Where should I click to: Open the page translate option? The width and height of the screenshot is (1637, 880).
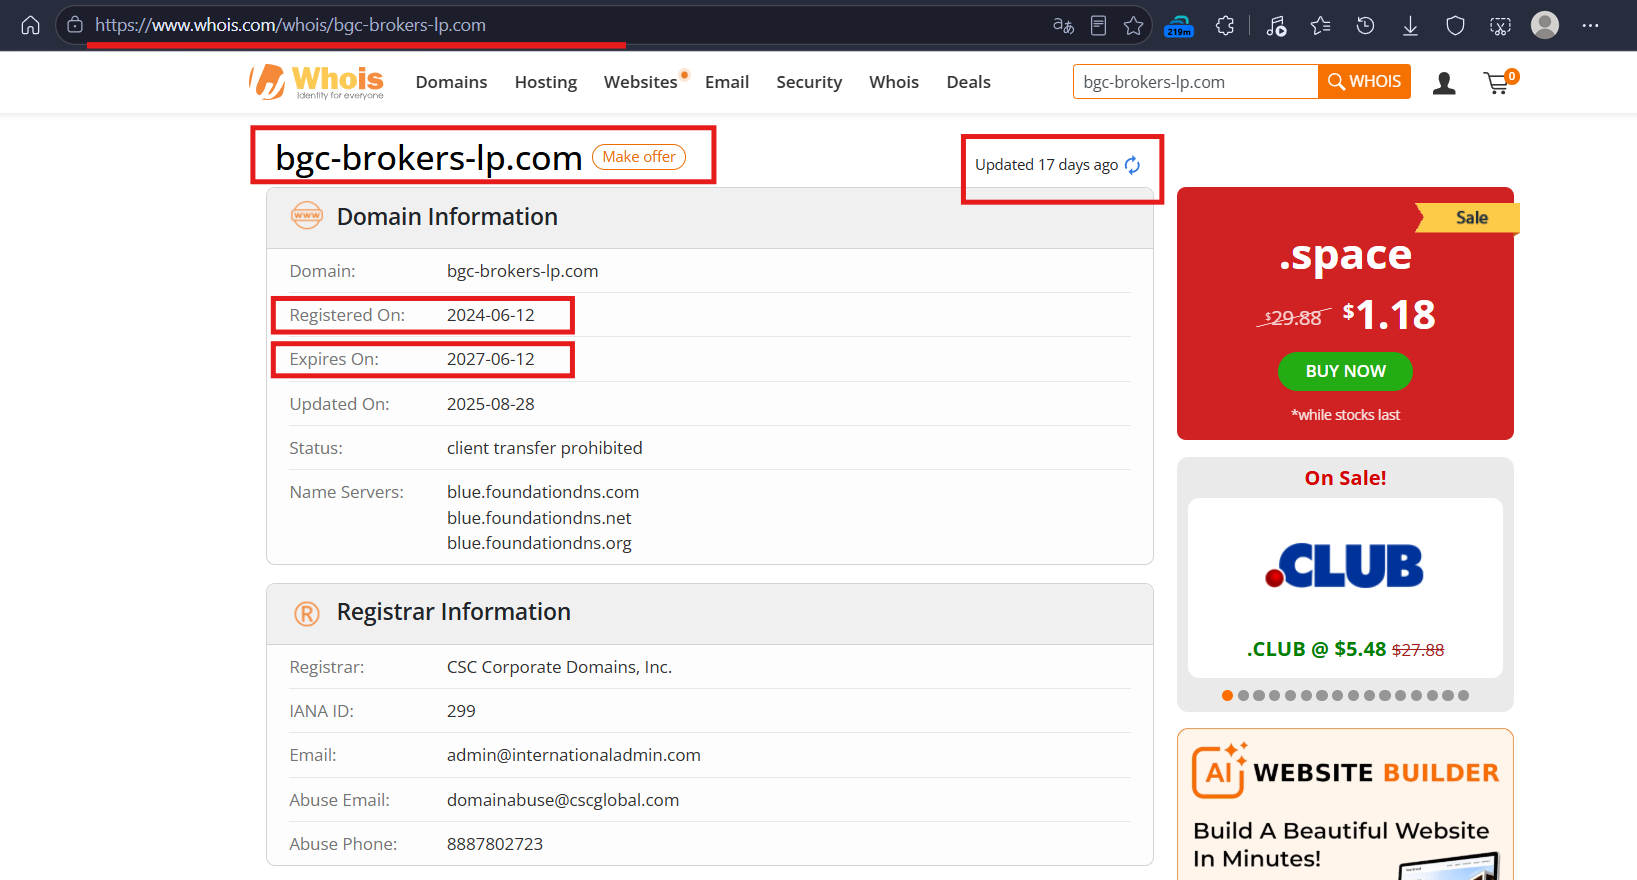click(x=1063, y=25)
